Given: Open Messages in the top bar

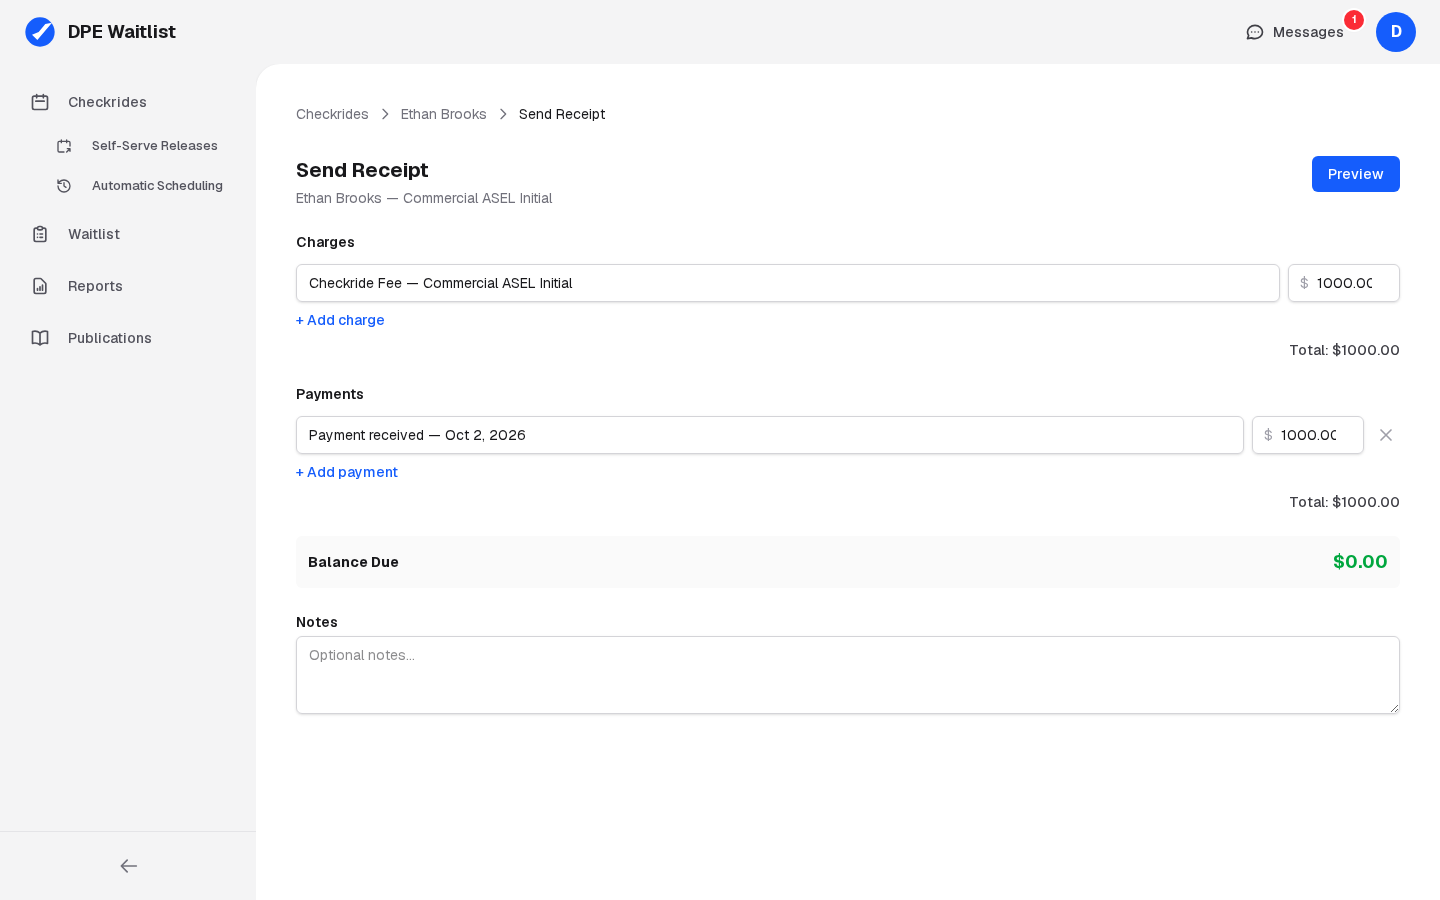Looking at the screenshot, I should pyautogui.click(x=1295, y=32).
